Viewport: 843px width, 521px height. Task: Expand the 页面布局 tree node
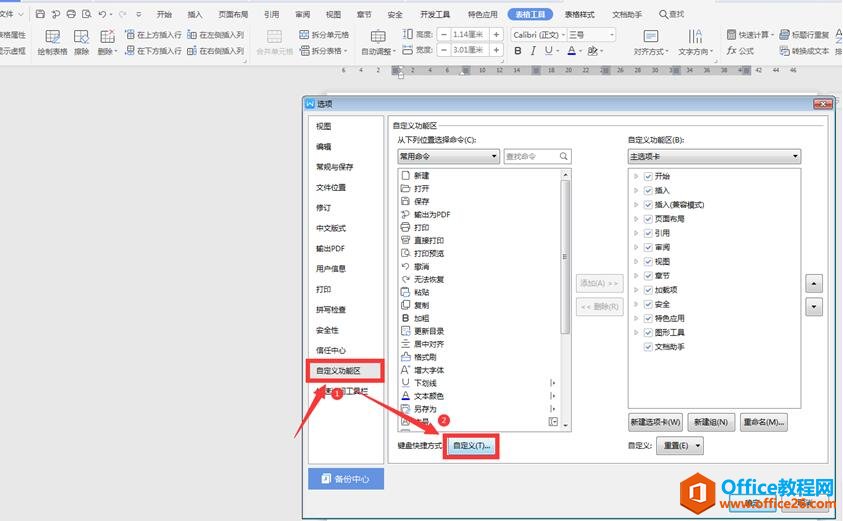(x=636, y=219)
